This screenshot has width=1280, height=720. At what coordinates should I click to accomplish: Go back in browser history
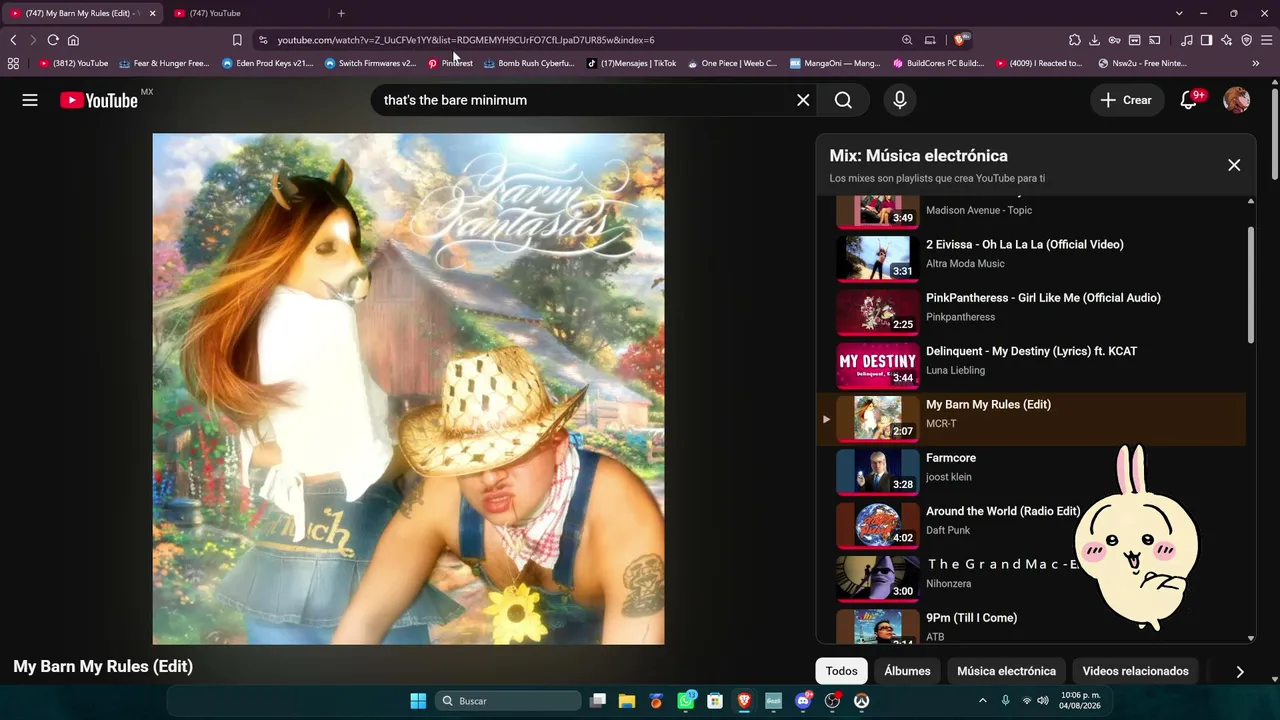pos(13,40)
